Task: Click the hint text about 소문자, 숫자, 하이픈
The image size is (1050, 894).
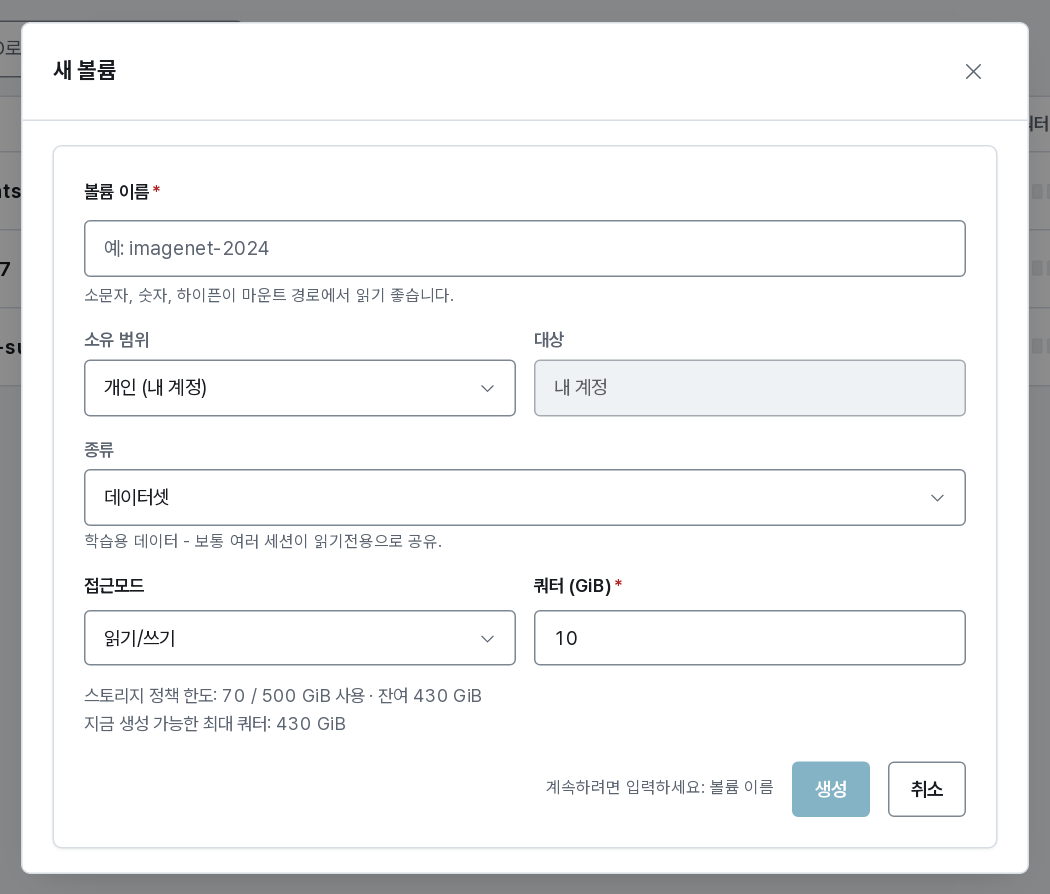Action: click(x=269, y=295)
